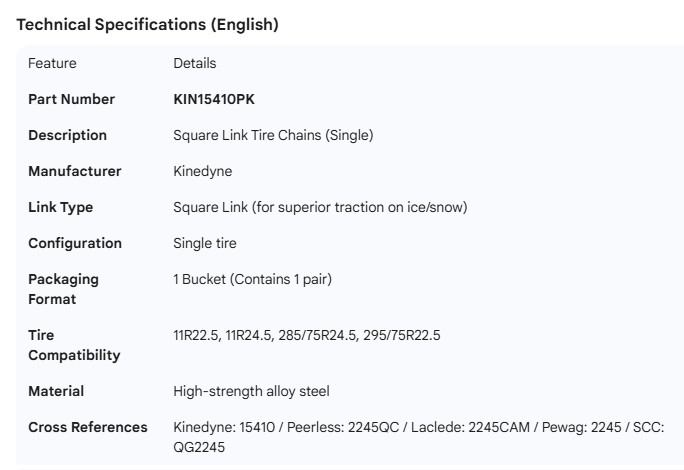Click the Technical Specifications (English) heading
This screenshot has height=470, width=684.
click(x=147, y=25)
